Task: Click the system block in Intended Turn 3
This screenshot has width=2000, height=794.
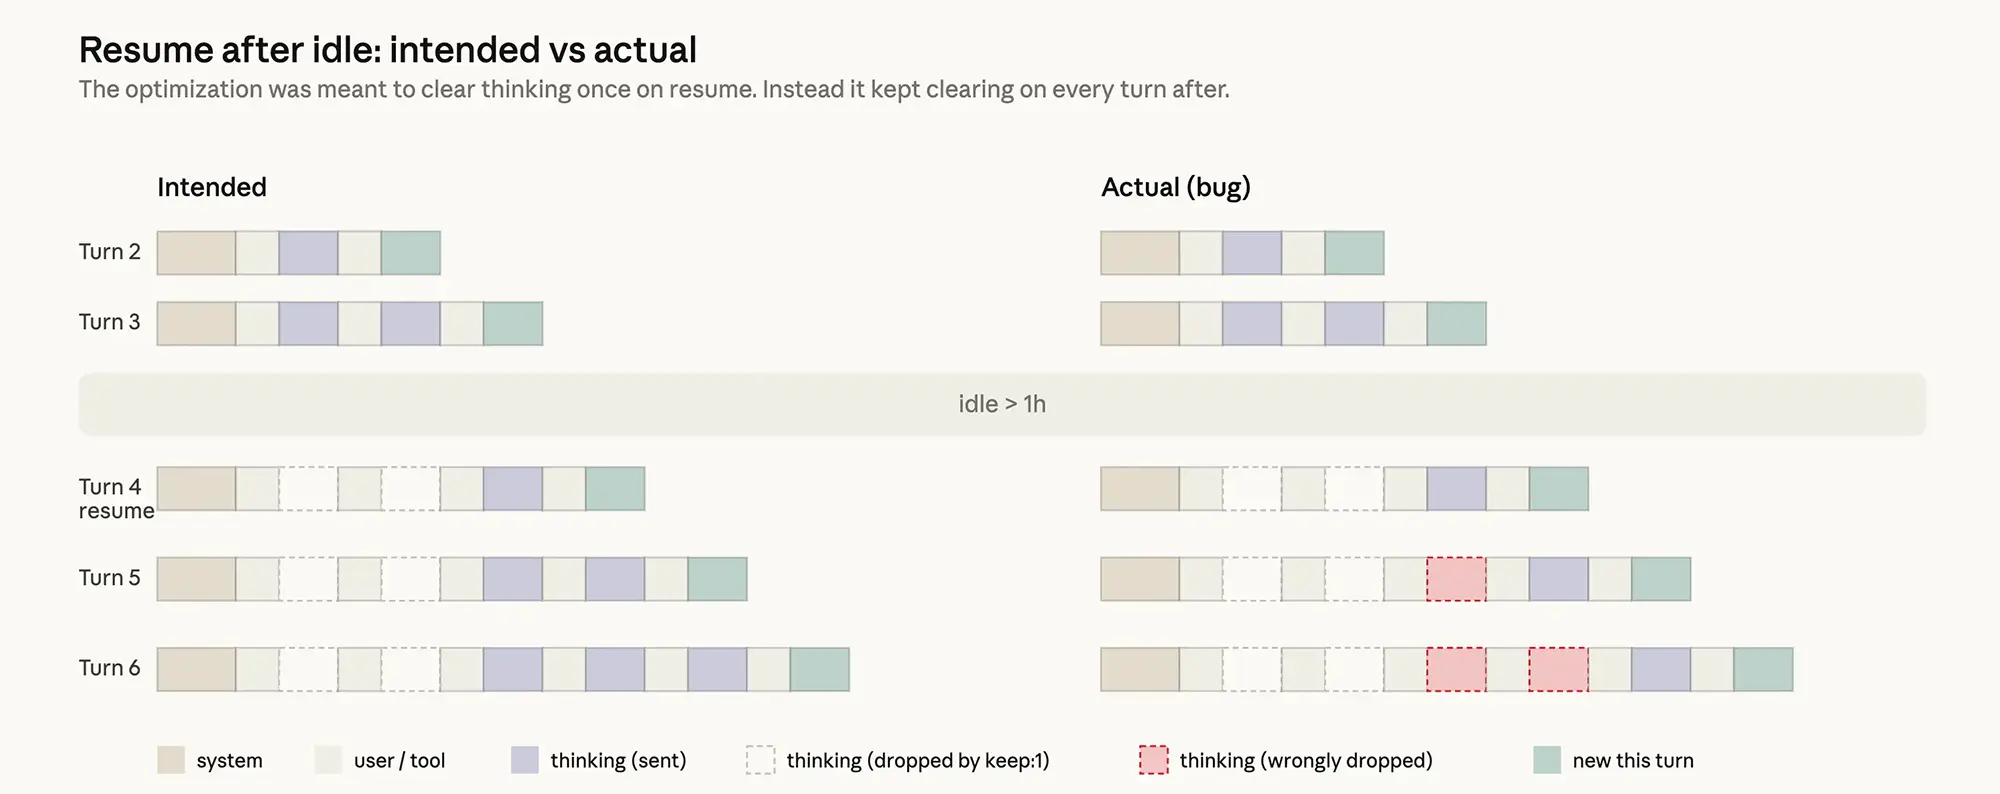Action: (x=196, y=324)
